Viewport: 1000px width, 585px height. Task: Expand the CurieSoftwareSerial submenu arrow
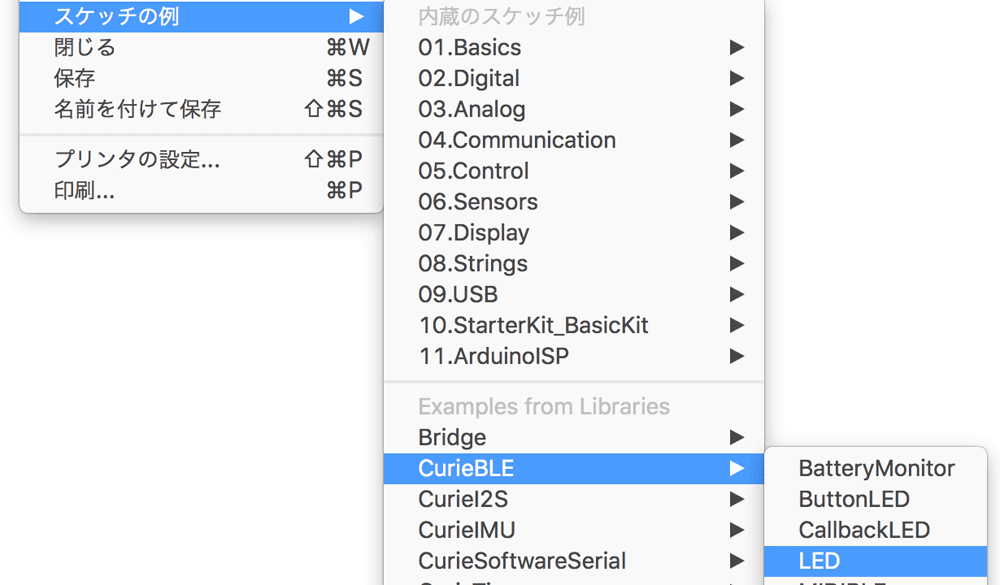(737, 561)
